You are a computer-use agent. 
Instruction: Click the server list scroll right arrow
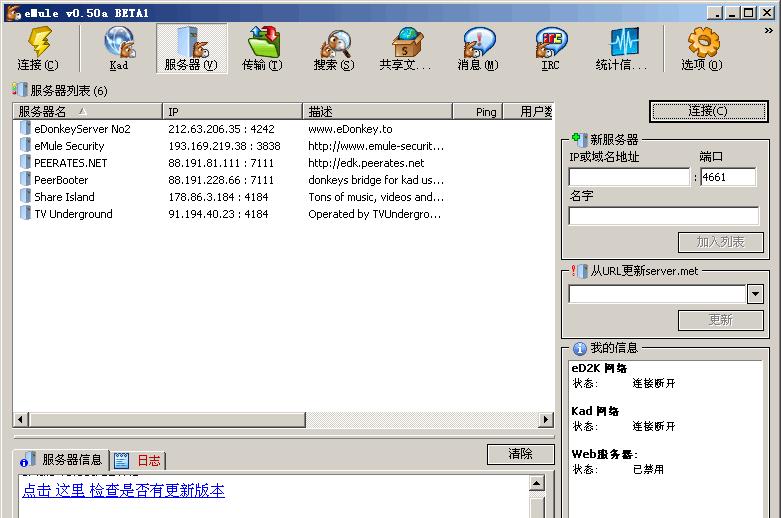tap(546, 419)
